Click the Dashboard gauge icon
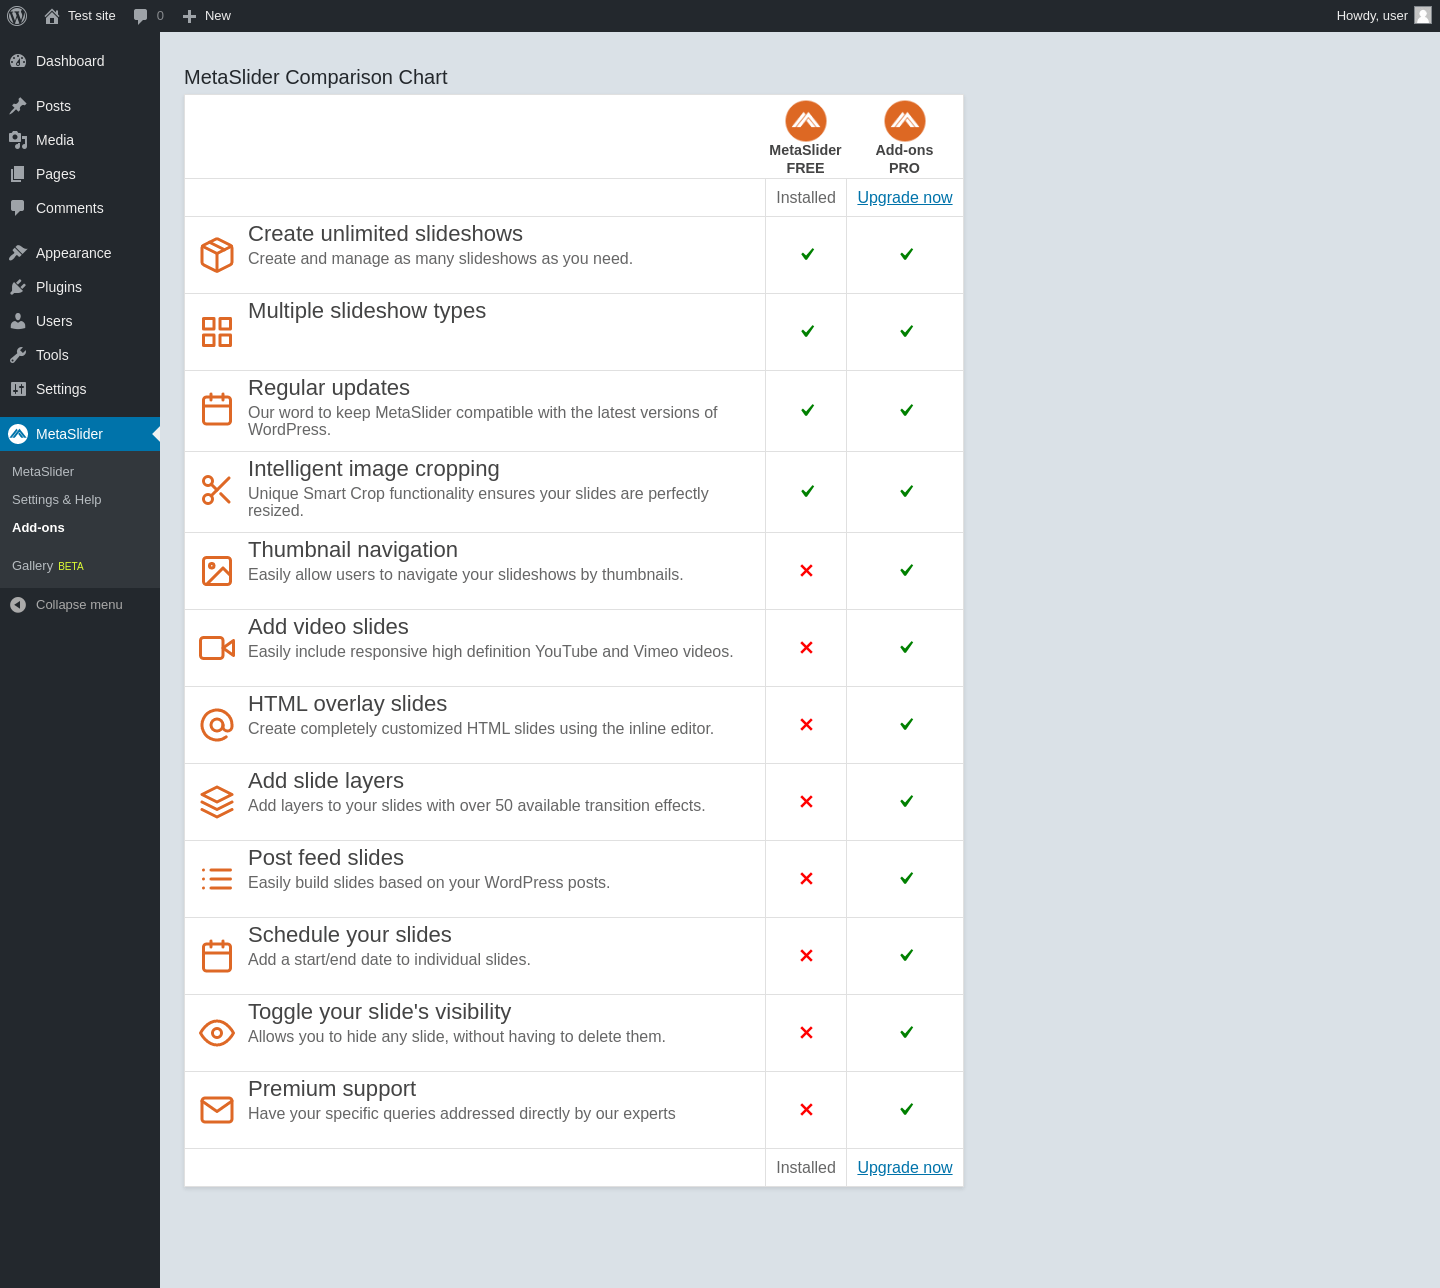 tap(18, 61)
